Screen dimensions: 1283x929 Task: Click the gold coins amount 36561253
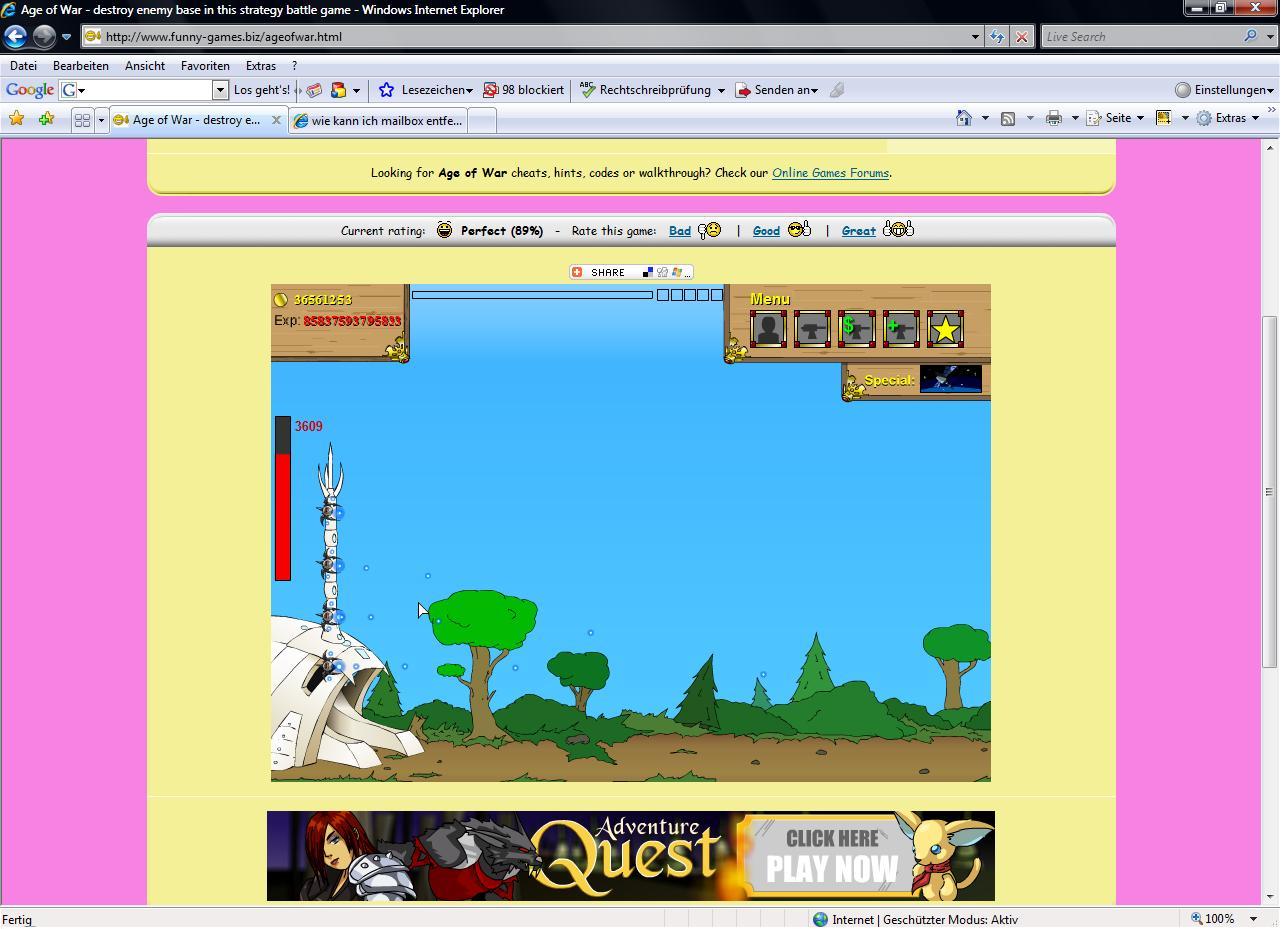322,300
